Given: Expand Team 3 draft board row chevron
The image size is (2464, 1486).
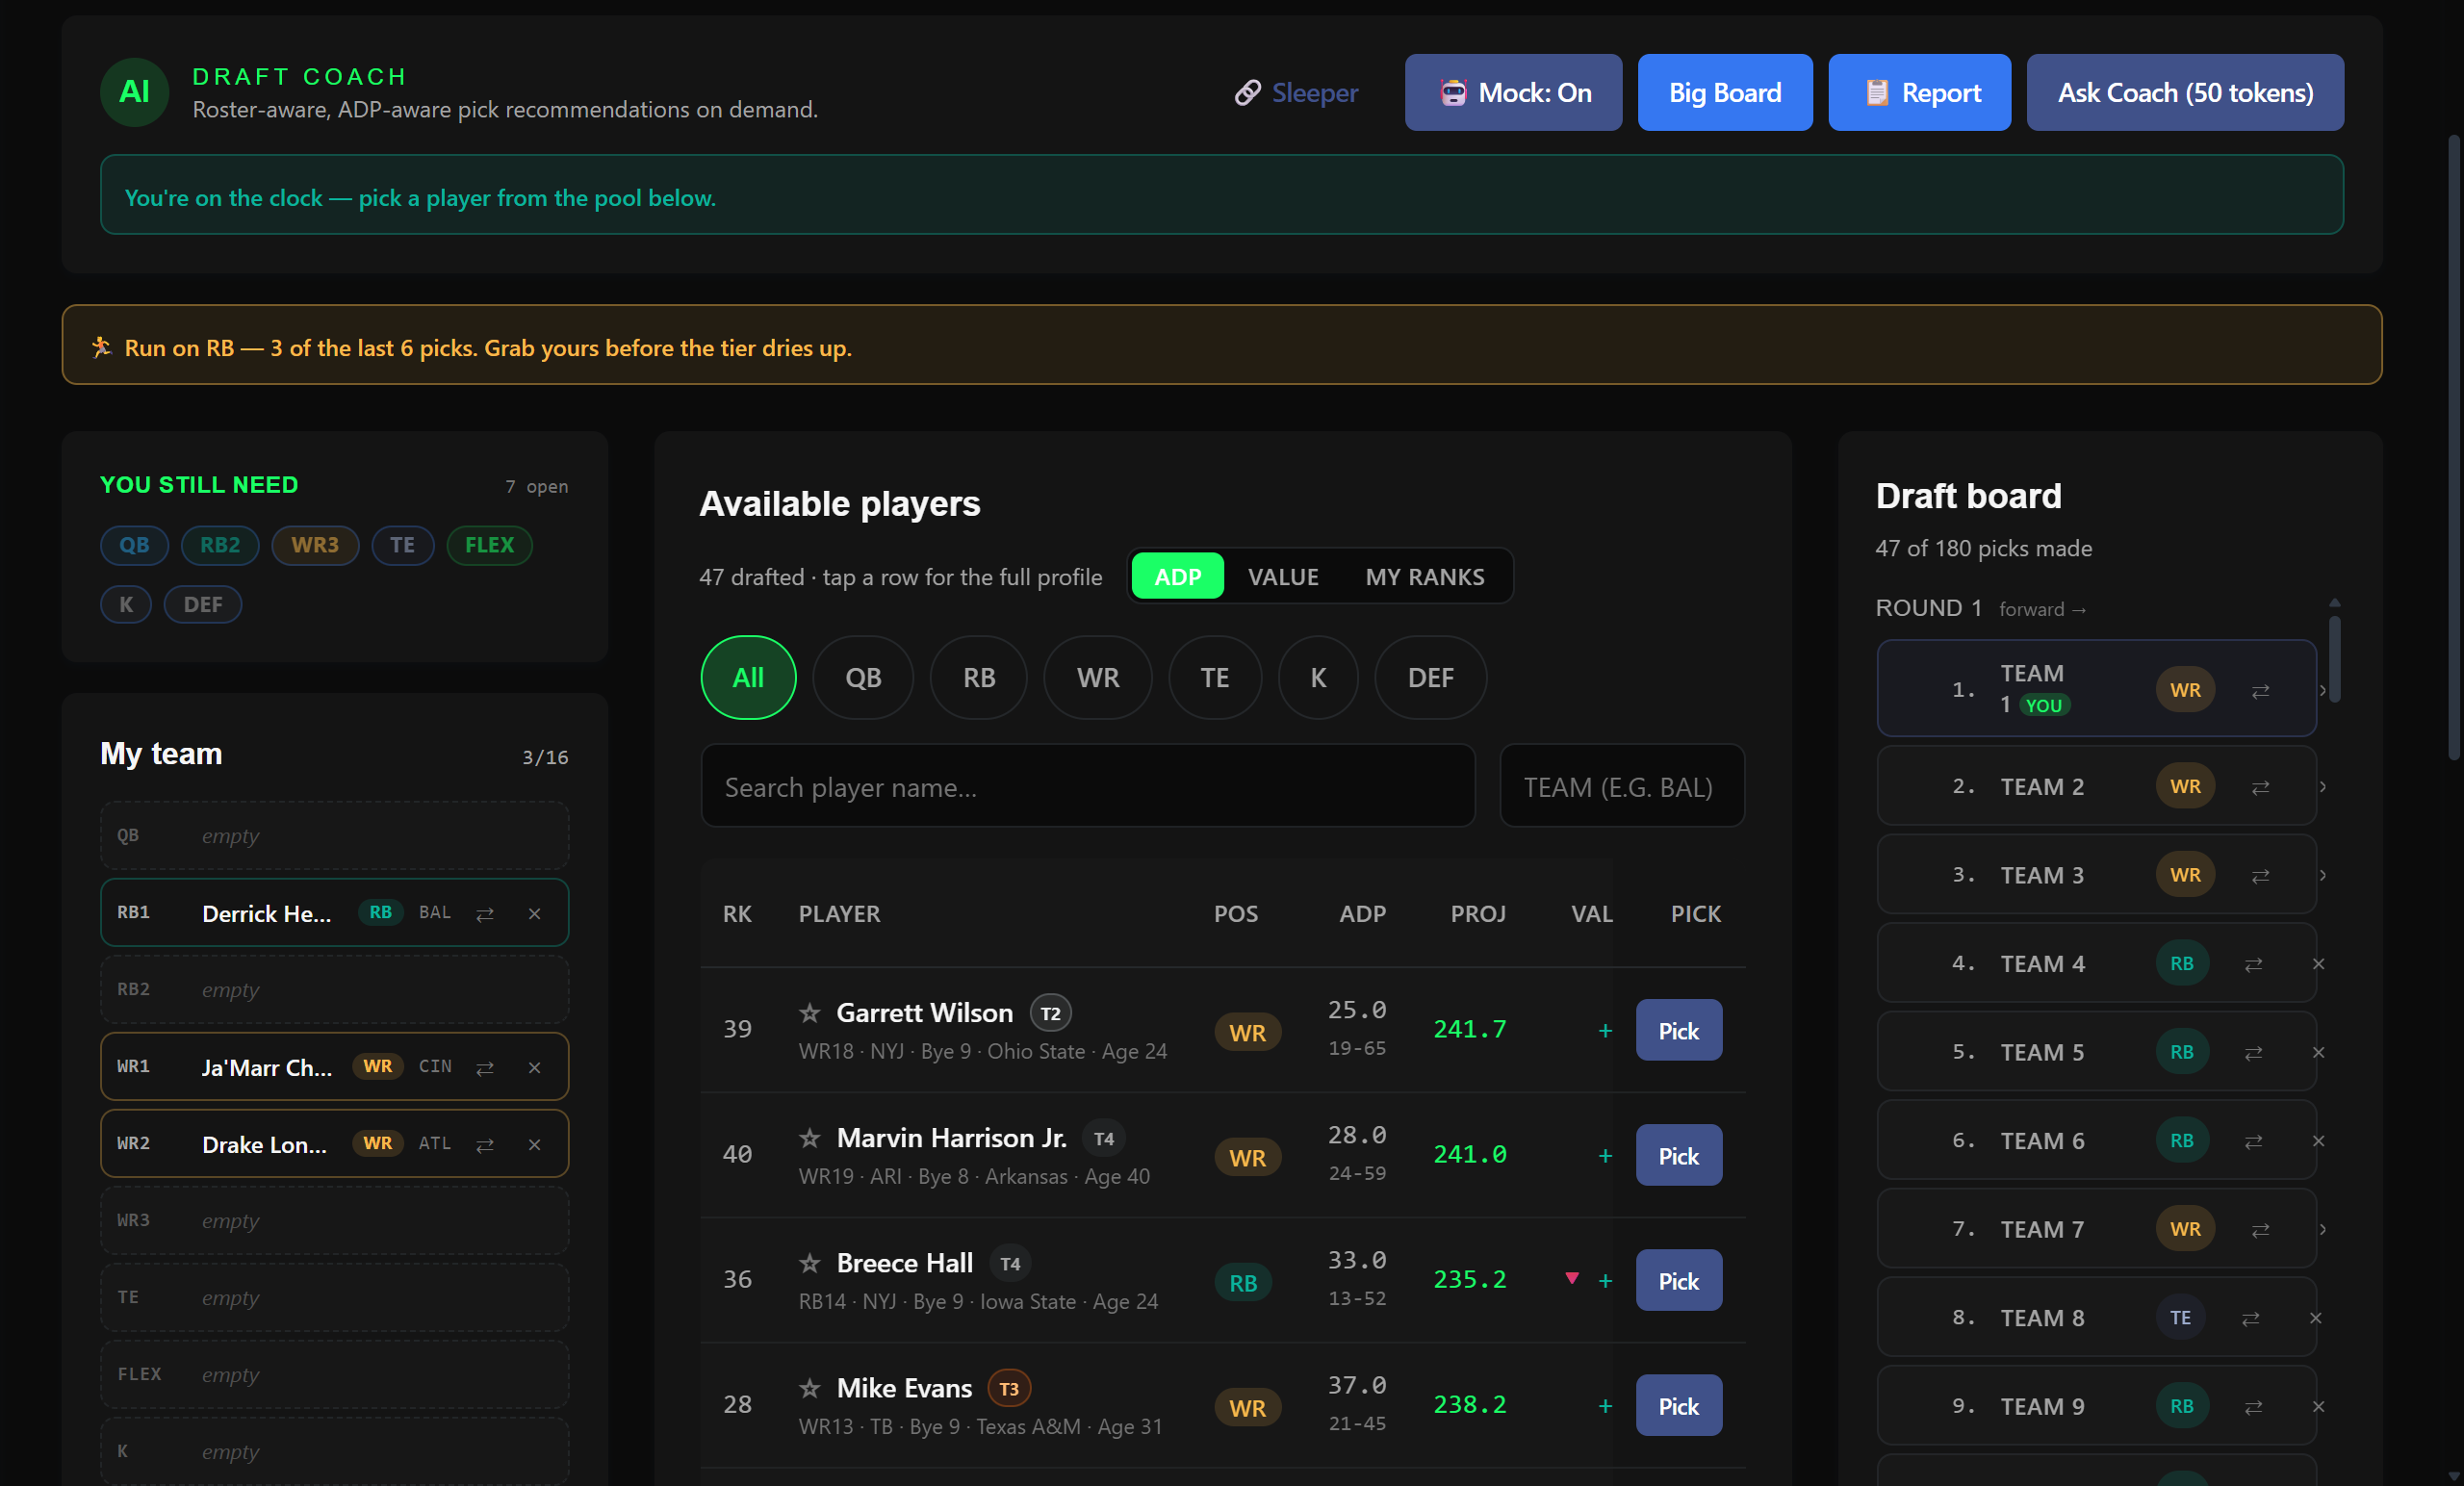Looking at the screenshot, I should [2322, 875].
